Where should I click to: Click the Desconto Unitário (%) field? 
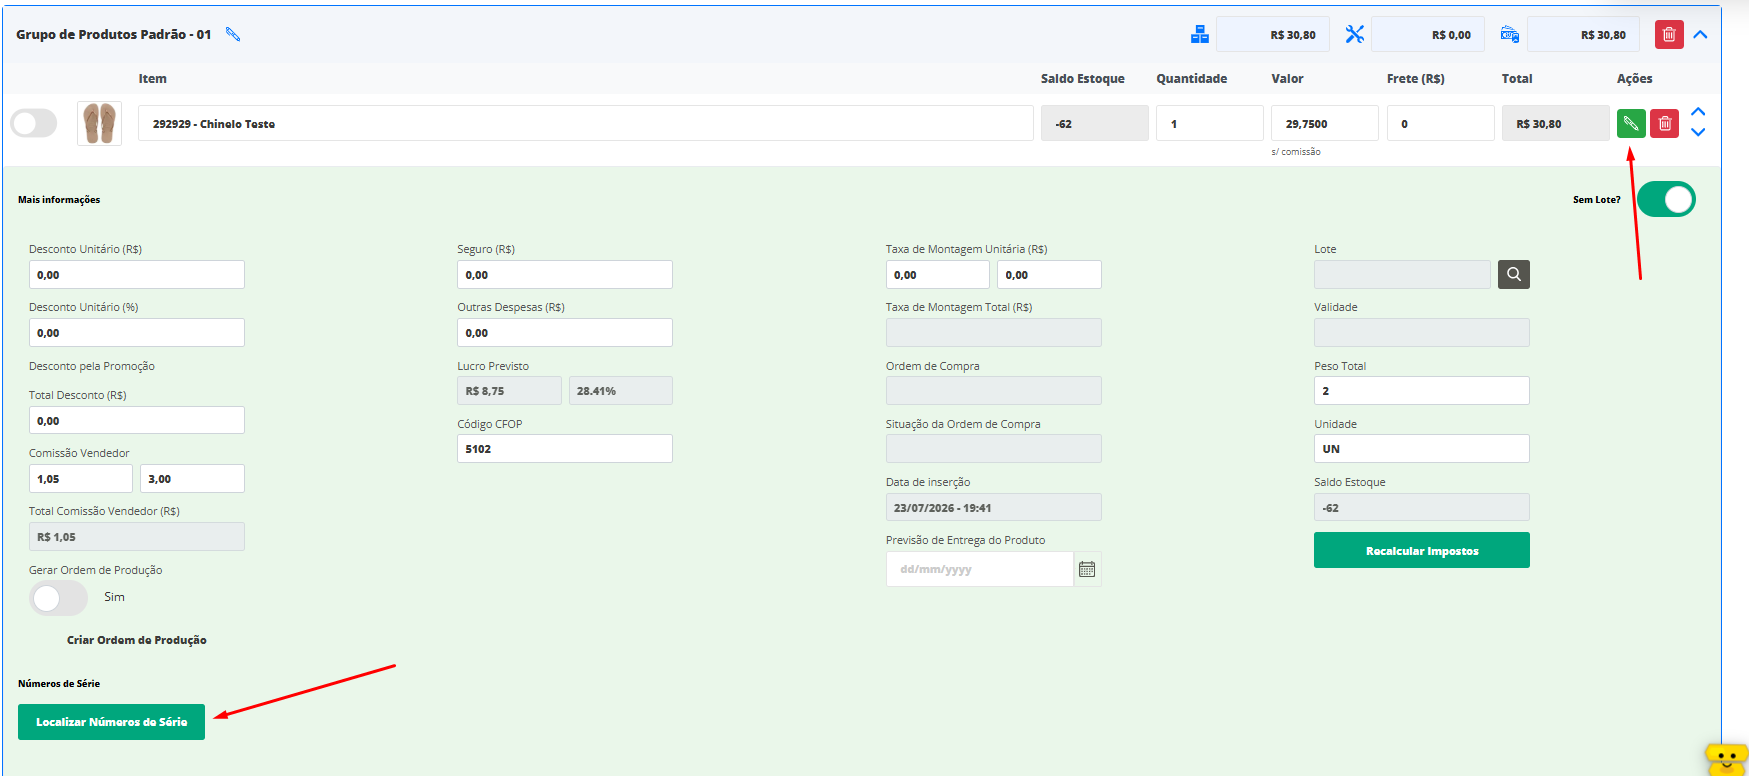tap(137, 333)
